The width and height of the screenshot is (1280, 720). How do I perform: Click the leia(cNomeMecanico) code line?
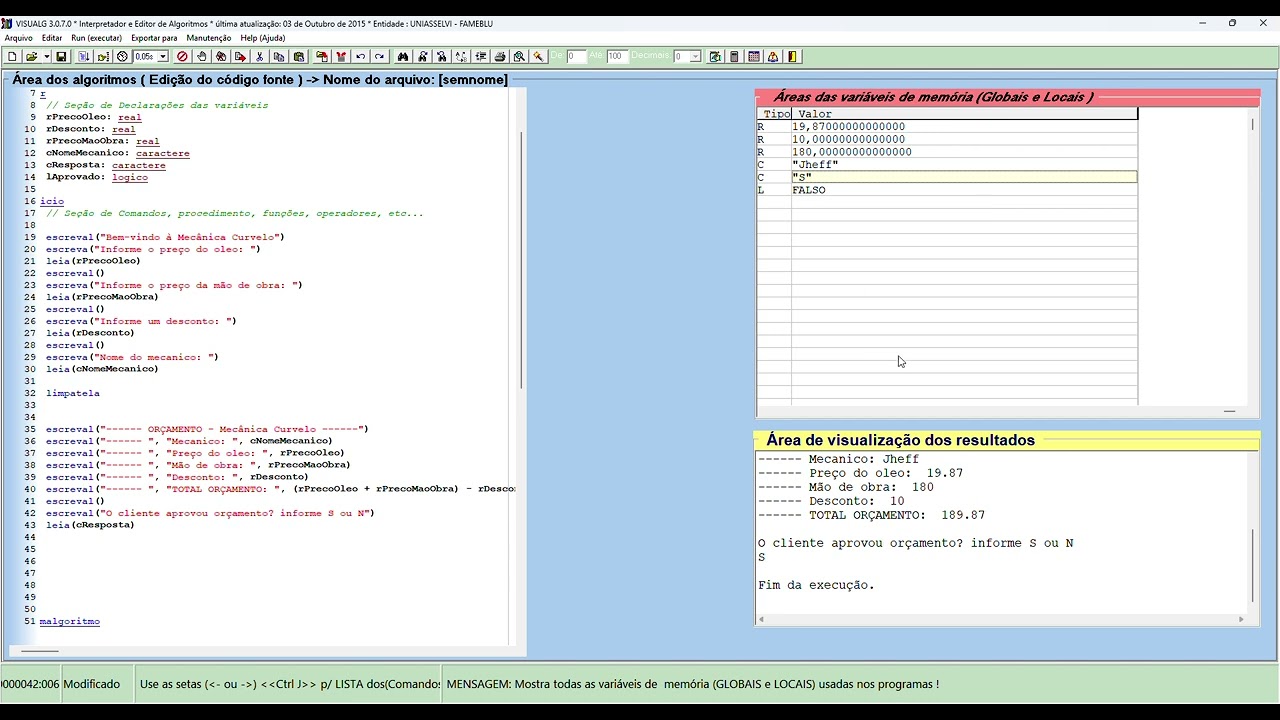(102, 369)
